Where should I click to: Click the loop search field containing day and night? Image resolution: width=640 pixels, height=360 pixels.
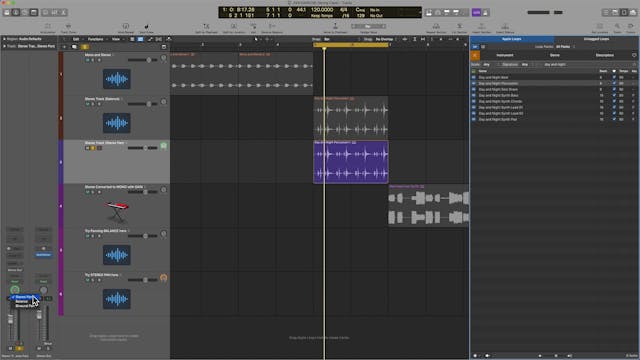coord(587,64)
